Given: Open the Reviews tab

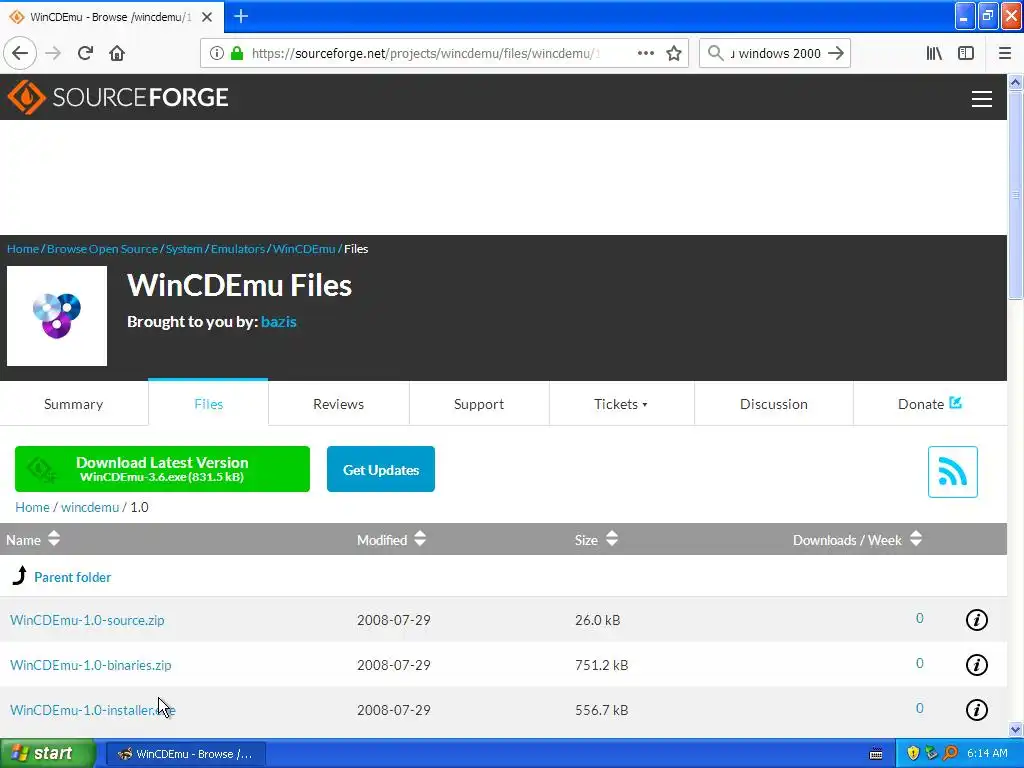Looking at the screenshot, I should [338, 404].
